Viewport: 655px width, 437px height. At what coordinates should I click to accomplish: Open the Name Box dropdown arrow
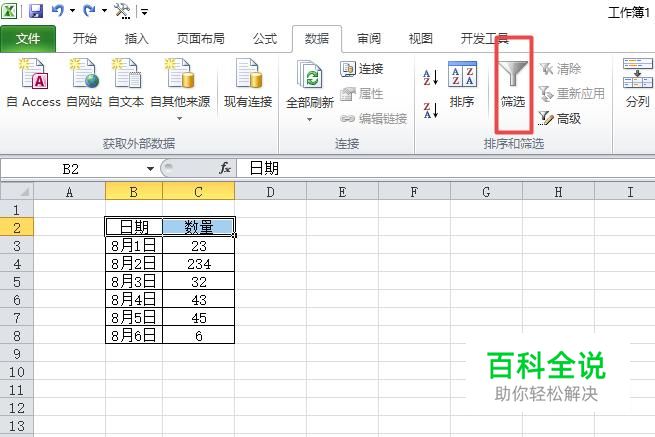[150, 169]
